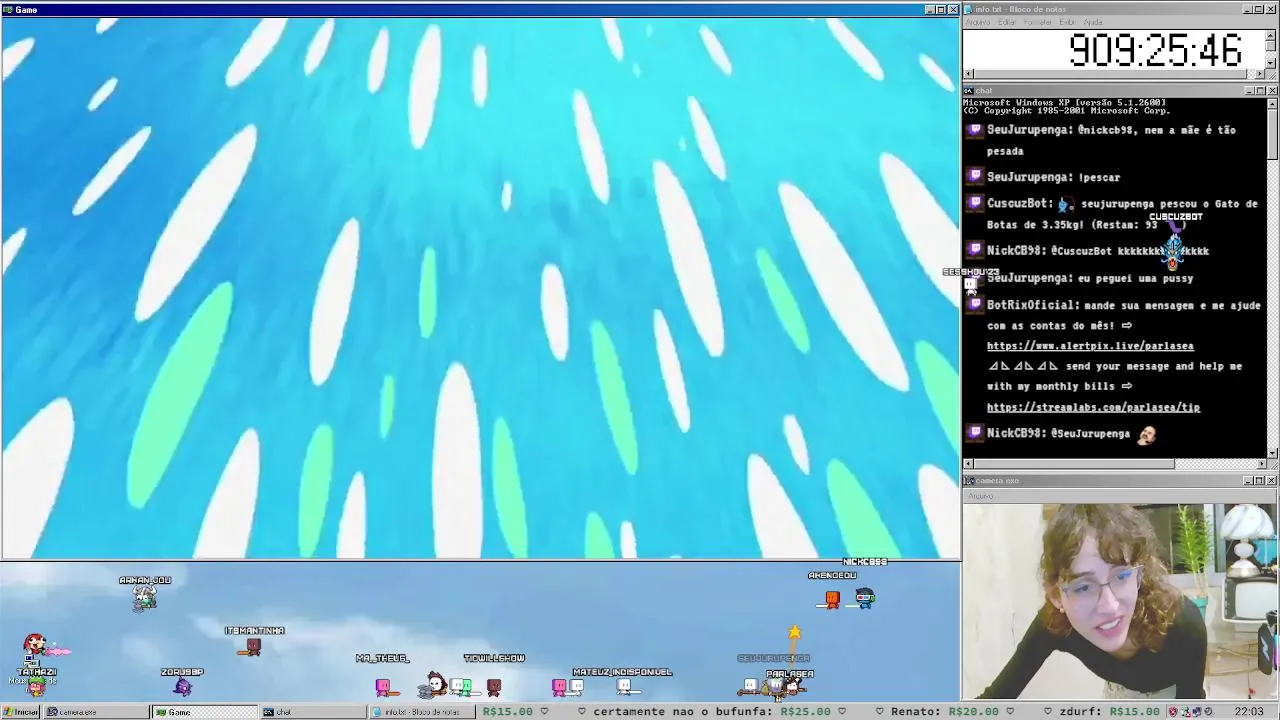The width and height of the screenshot is (1280, 720).
Task: Open Exibir menu in Bloco de notas
Action: coord(1067,22)
